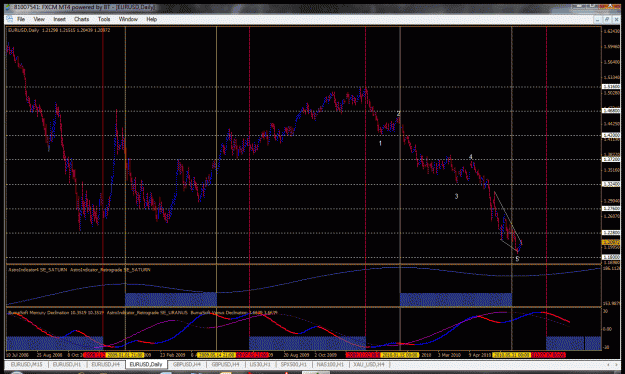This screenshot has height=374, width=625.
Task: Click yellow 2010.05.31 00:00 time axis marker
Action: (511, 355)
